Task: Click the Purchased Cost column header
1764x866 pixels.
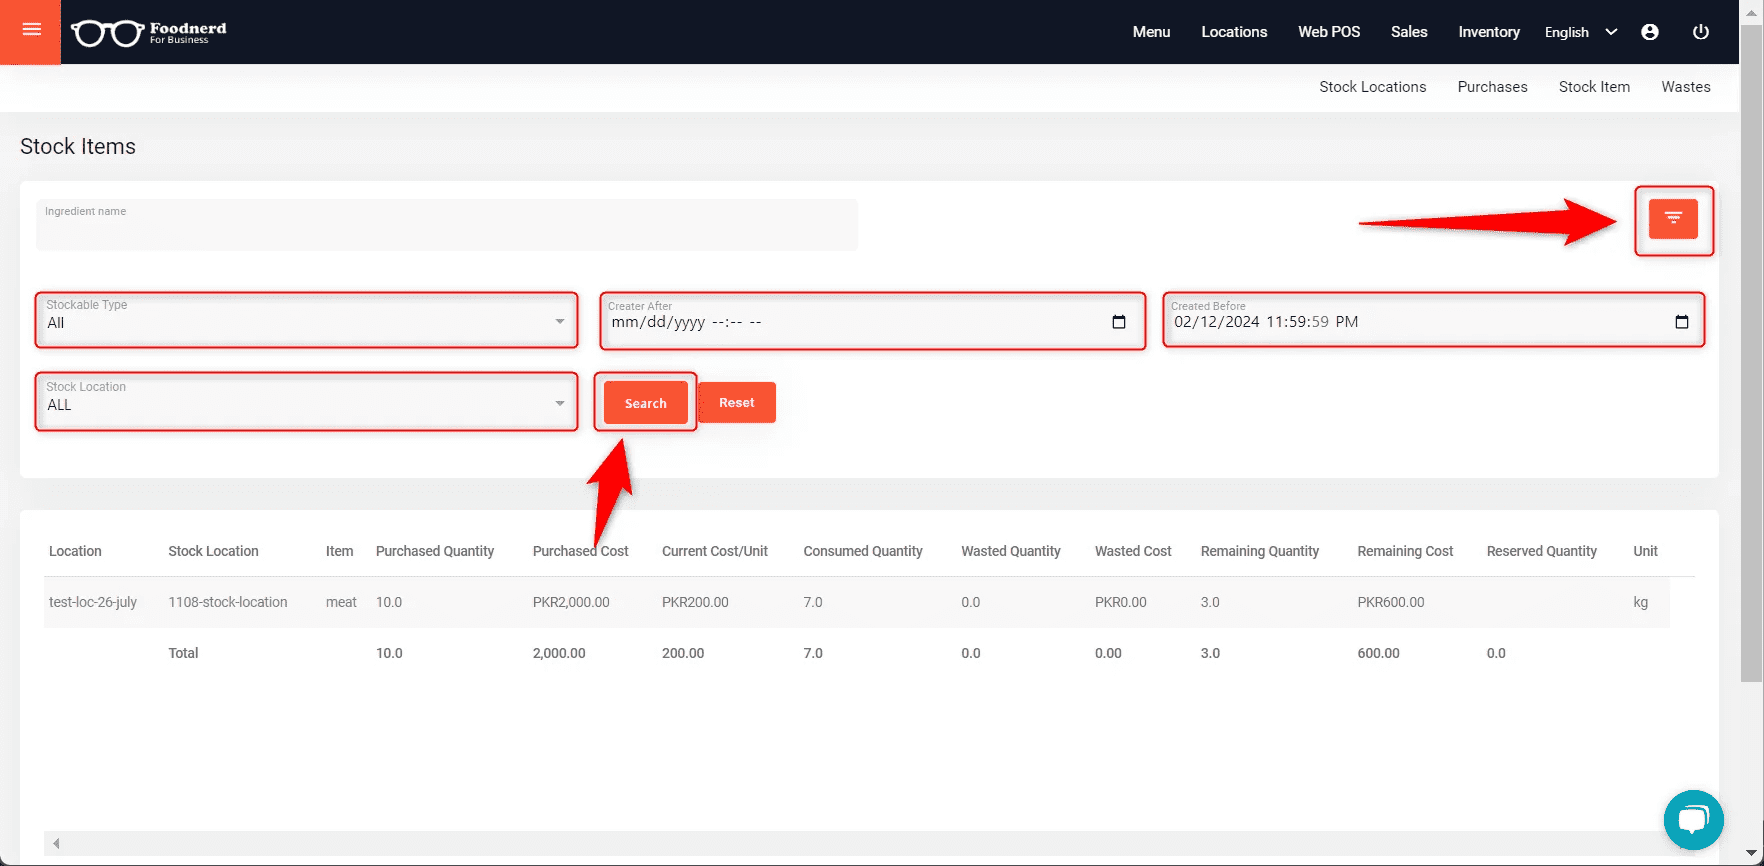Action: pyautogui.click(x=580, y=551)
